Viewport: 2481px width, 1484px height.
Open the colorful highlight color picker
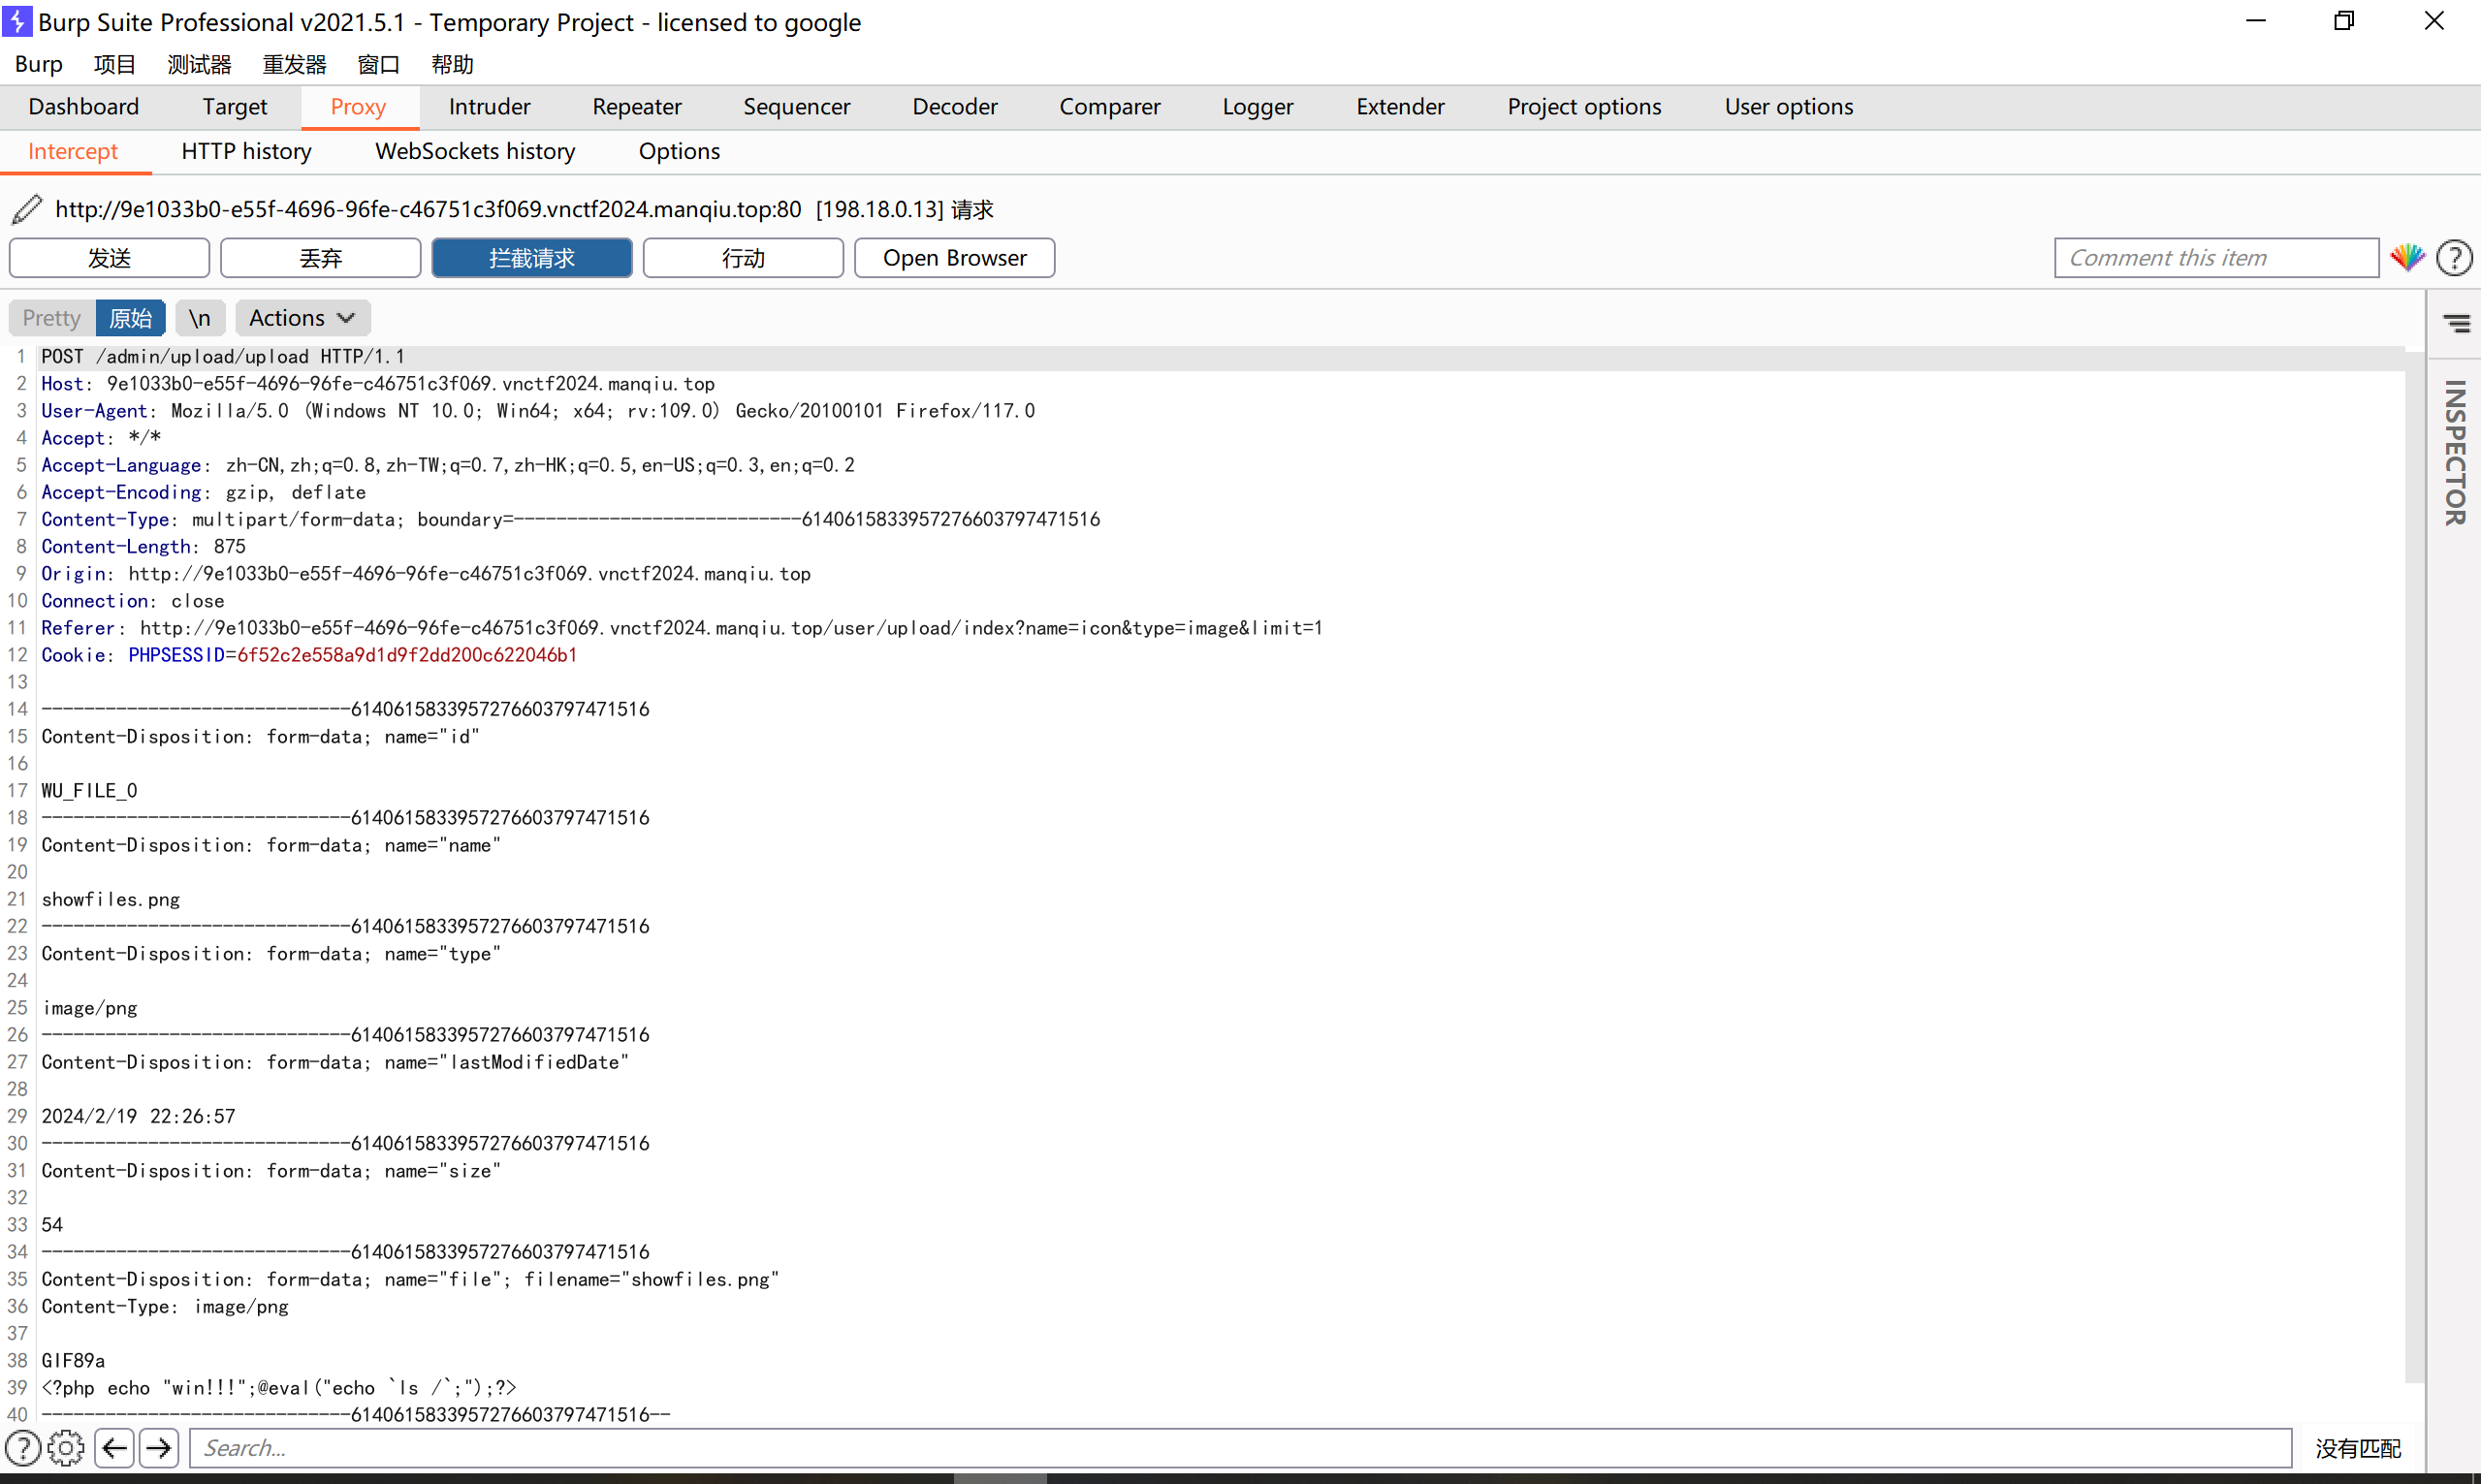click(2407, 258)
